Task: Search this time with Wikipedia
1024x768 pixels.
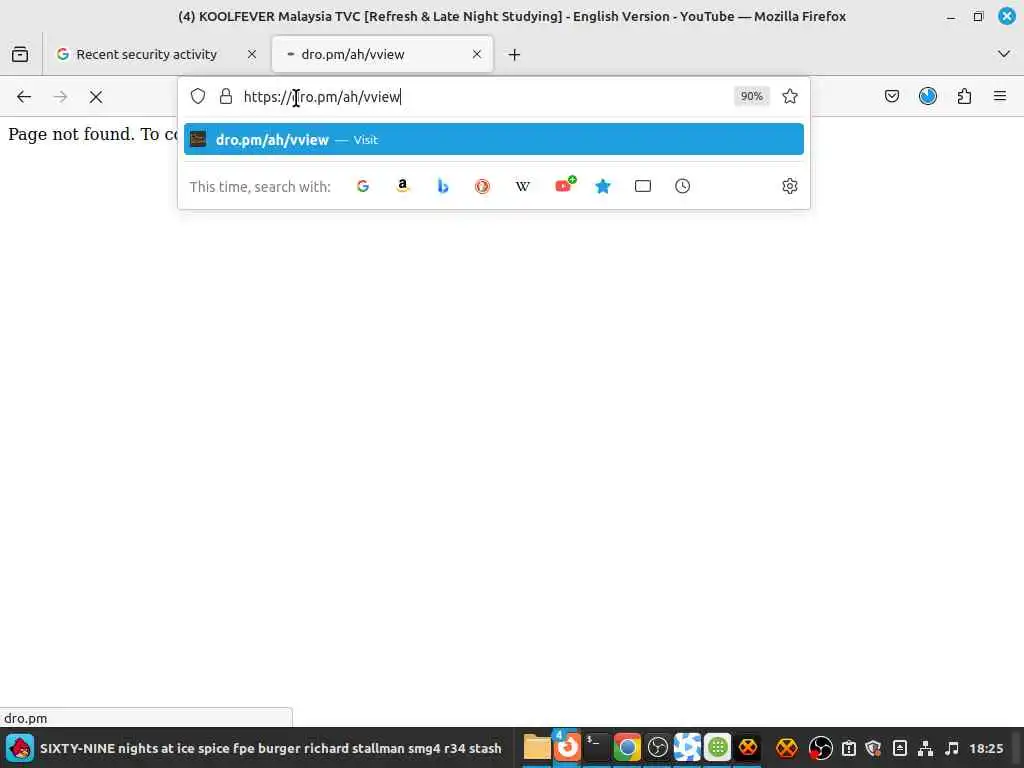Action: pyautogui.click(x=522, y=186)
